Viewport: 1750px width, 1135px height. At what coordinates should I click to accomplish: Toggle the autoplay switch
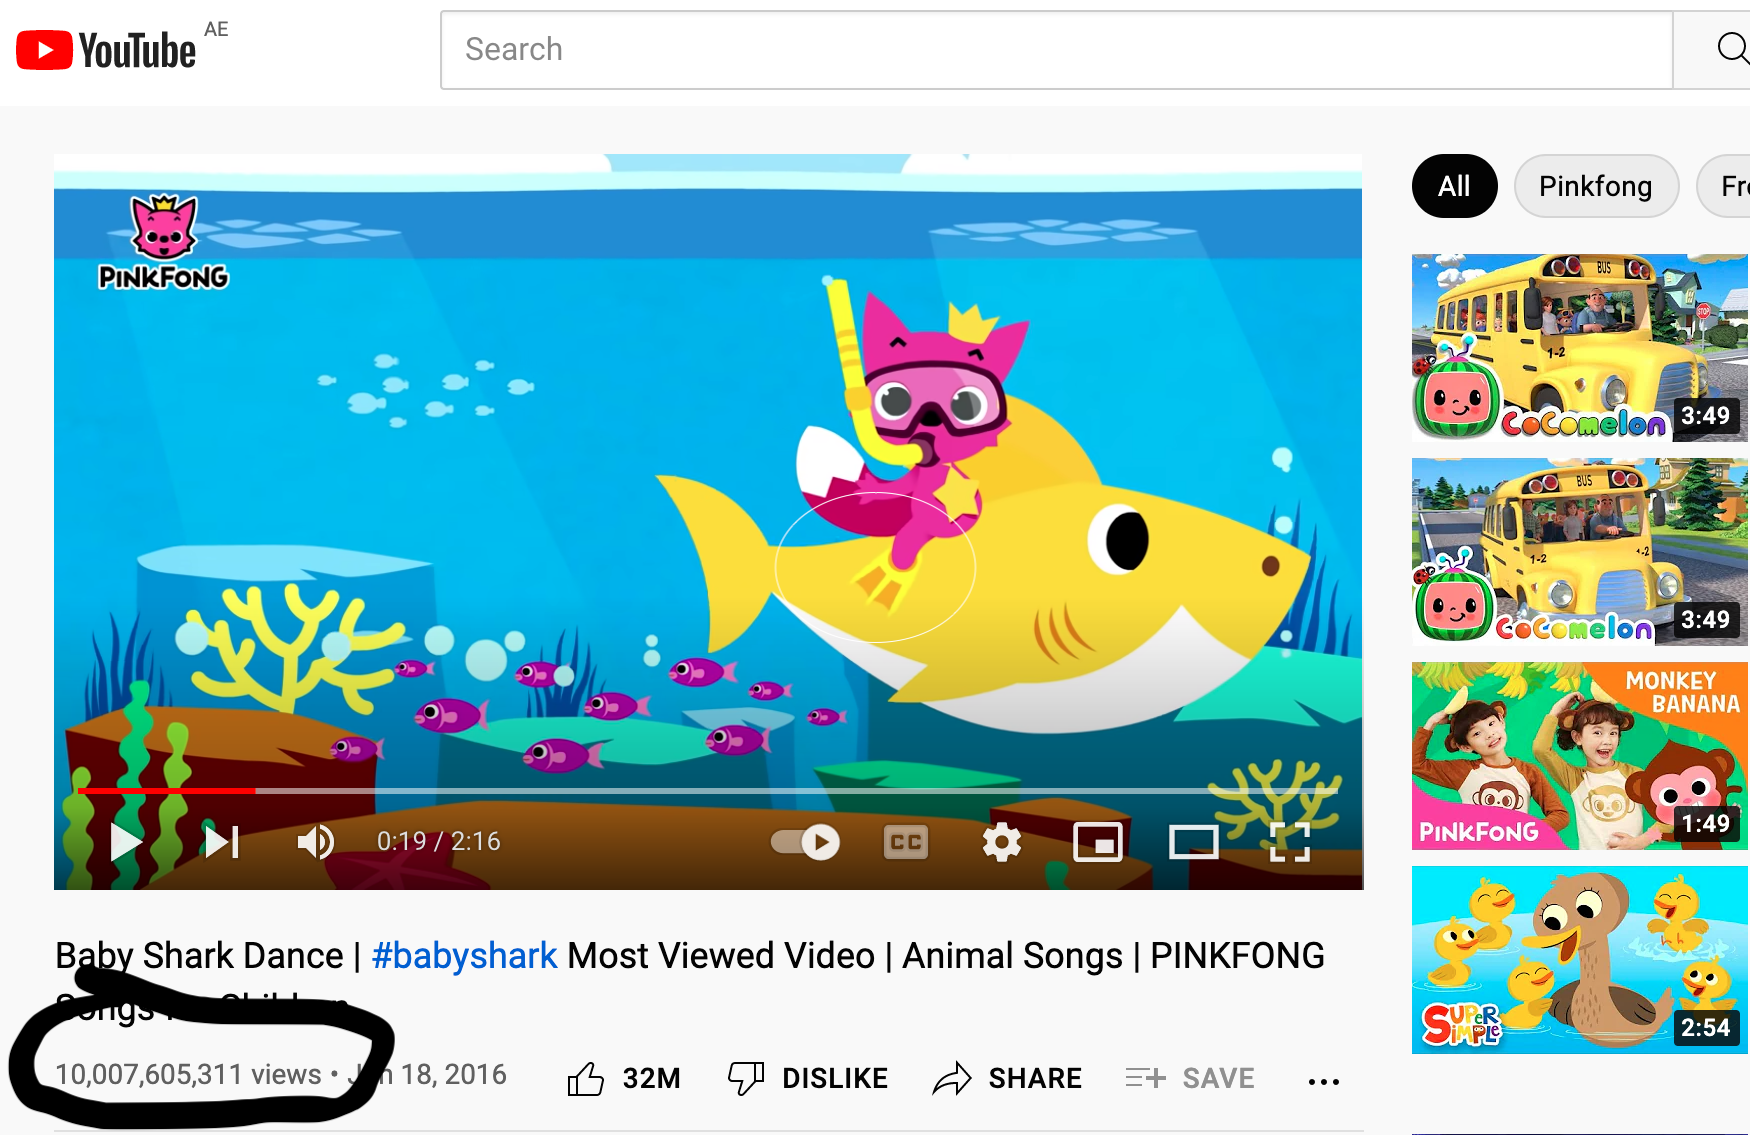click(x=805, y=842)
